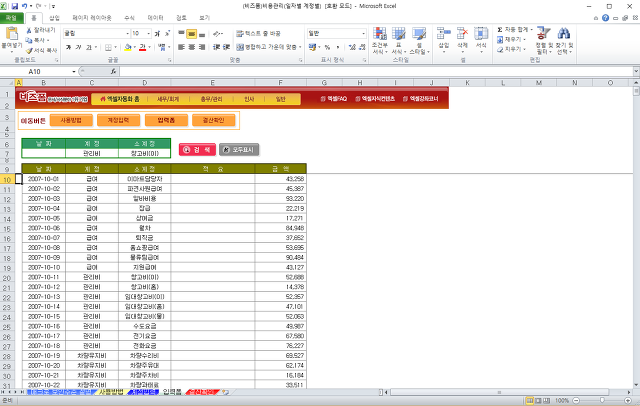The width and height of the screenshot is (640, 406).
Task: Open Format as Table (표 서식)
Action: click(399, 40)
